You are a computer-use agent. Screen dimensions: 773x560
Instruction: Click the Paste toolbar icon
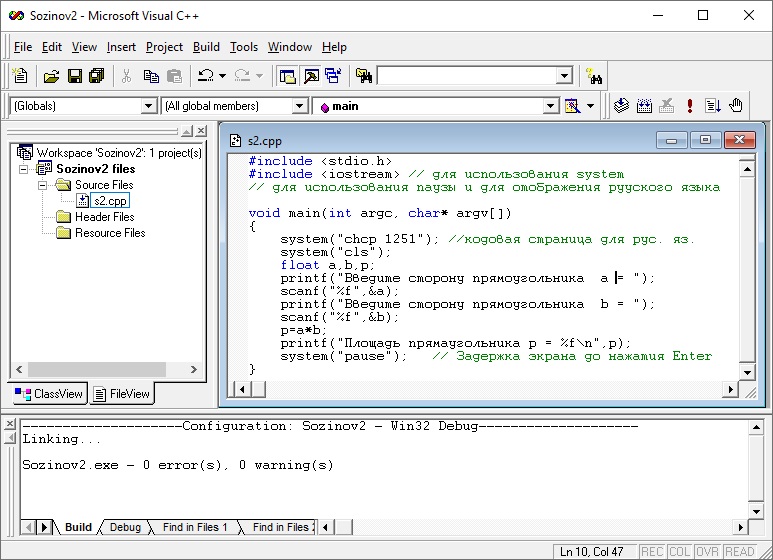(174, 76)
